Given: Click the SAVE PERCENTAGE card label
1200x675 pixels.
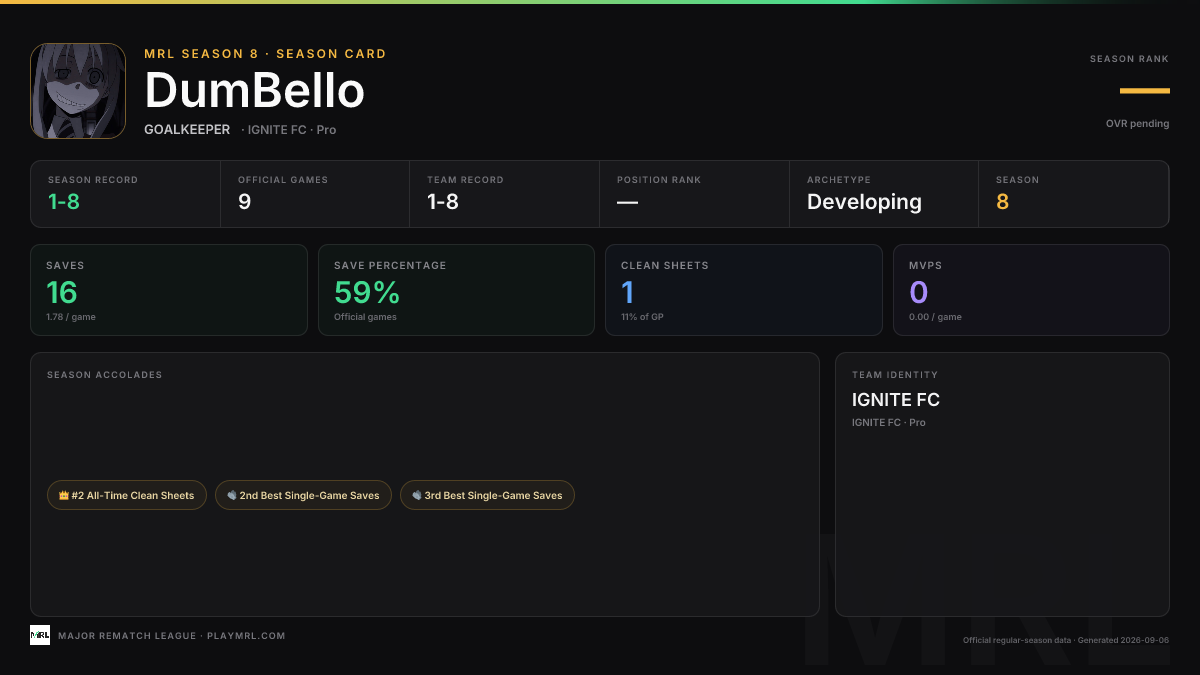Looking at the screenshot, I should (x=390, y=266).
